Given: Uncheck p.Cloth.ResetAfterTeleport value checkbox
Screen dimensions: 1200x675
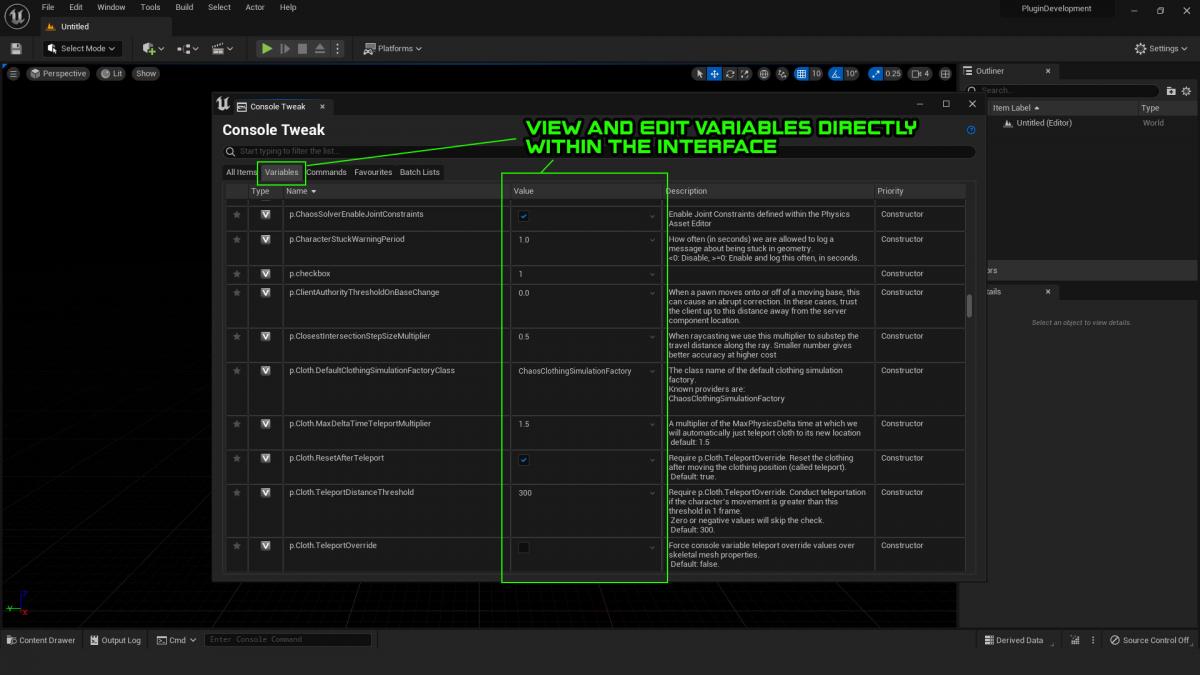Looking at the screenshot, I should pos(524,460).
